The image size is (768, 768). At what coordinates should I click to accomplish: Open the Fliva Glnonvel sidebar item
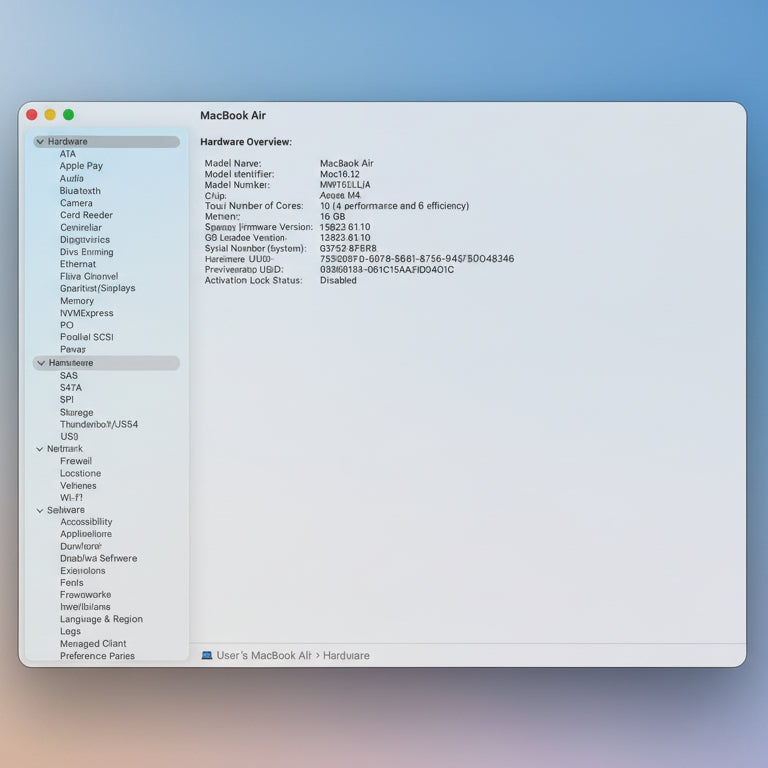click(89, 276)
